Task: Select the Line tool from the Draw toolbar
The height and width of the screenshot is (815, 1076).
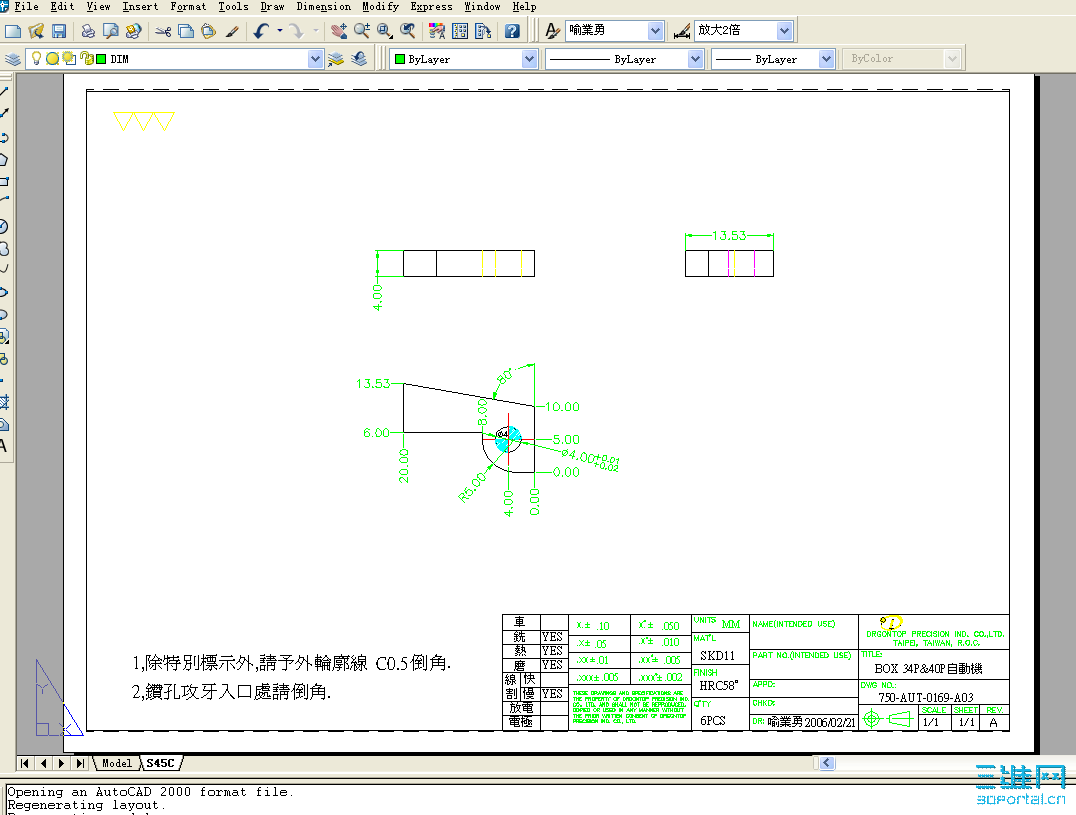Action: pyautogui.click(x=7, y=89)
